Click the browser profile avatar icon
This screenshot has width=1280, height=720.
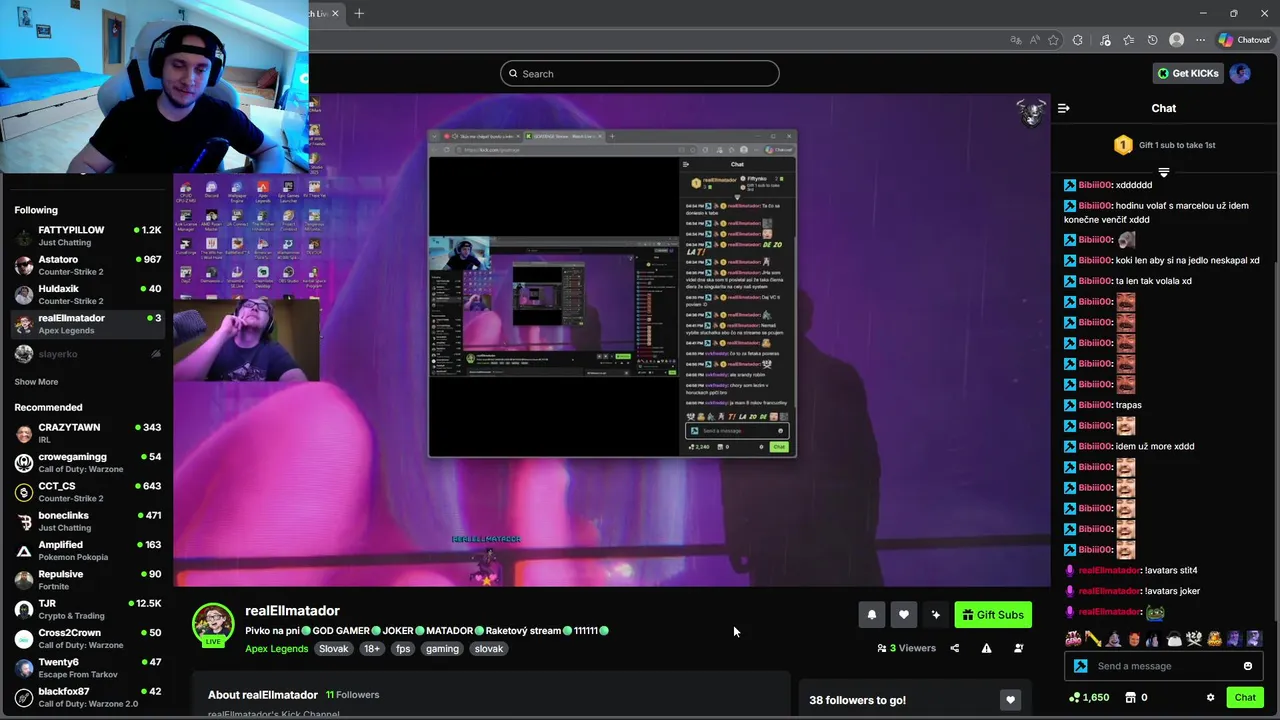click(x=1176, y=40)
